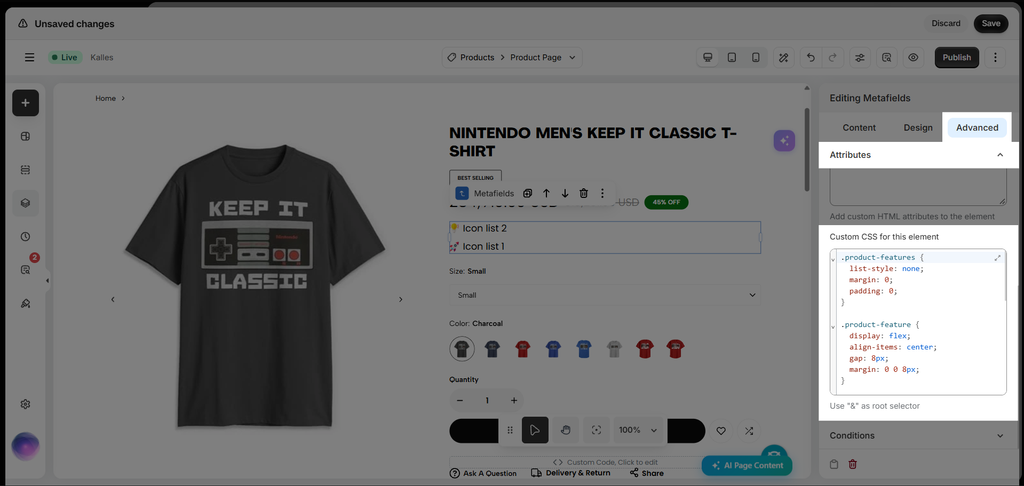The width and height of the screenshot is (1024, 486).
Task: Preview page with the eye icon
Action: pos(913,57)
